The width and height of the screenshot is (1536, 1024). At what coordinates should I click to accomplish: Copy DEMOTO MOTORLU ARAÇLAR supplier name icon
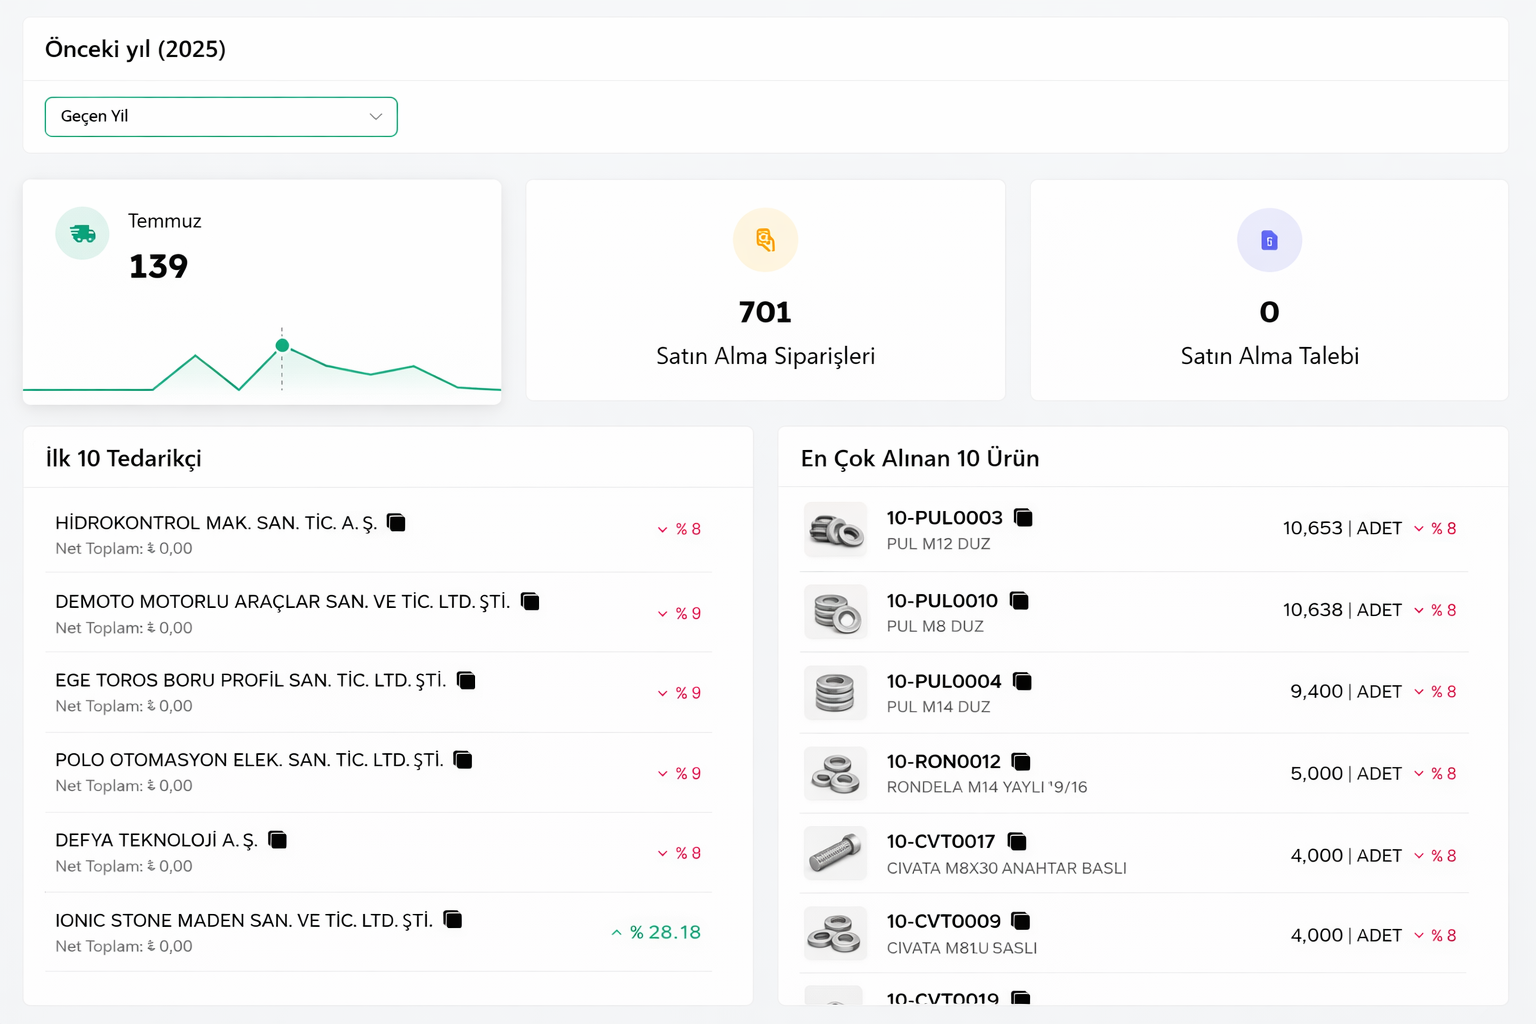click(x=530, y=601)
